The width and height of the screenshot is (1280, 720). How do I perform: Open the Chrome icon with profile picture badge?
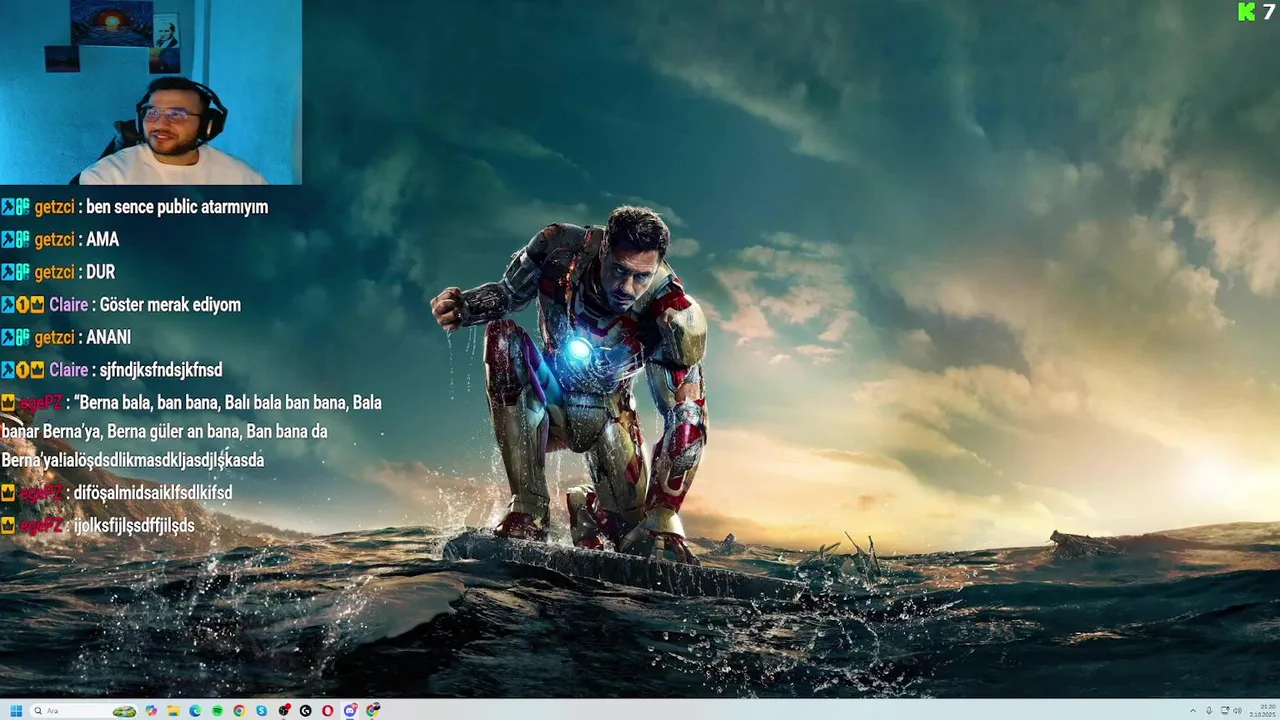click(x=372, y=711)
